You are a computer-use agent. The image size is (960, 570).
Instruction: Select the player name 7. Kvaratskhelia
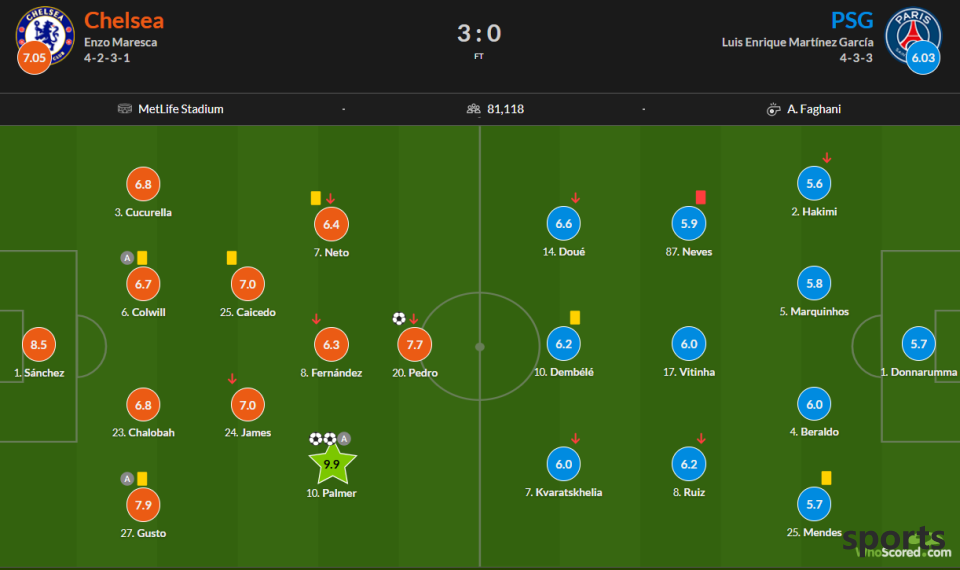(563, 492)
